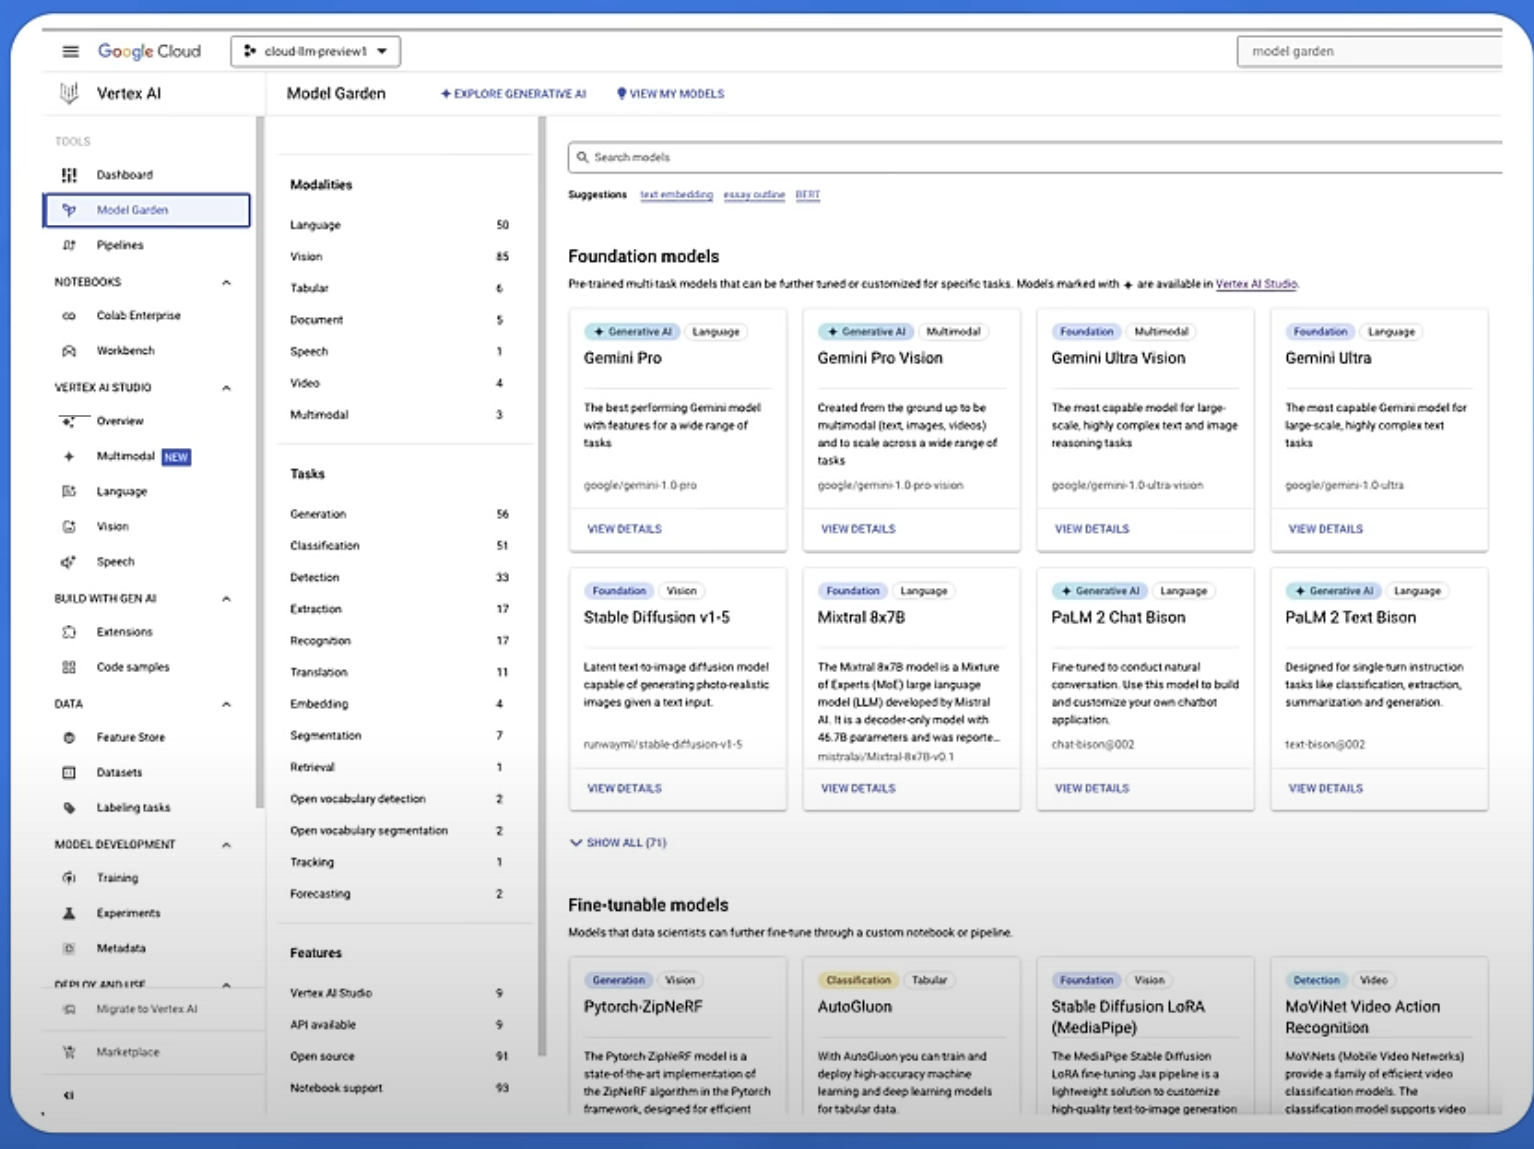This screenshot has height=1149, width=1534.
Task: Filter by Generation task
Action: [x=399, y=514]
